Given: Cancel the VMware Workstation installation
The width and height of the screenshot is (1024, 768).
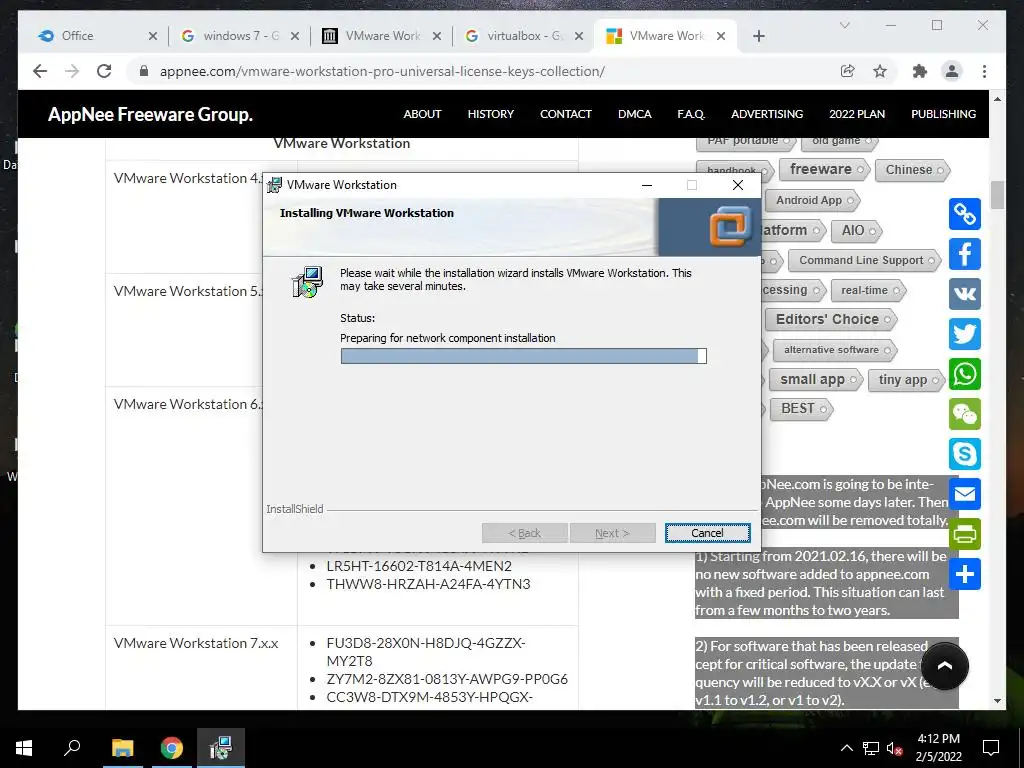Looking at the screenshot, I should 707,533.
